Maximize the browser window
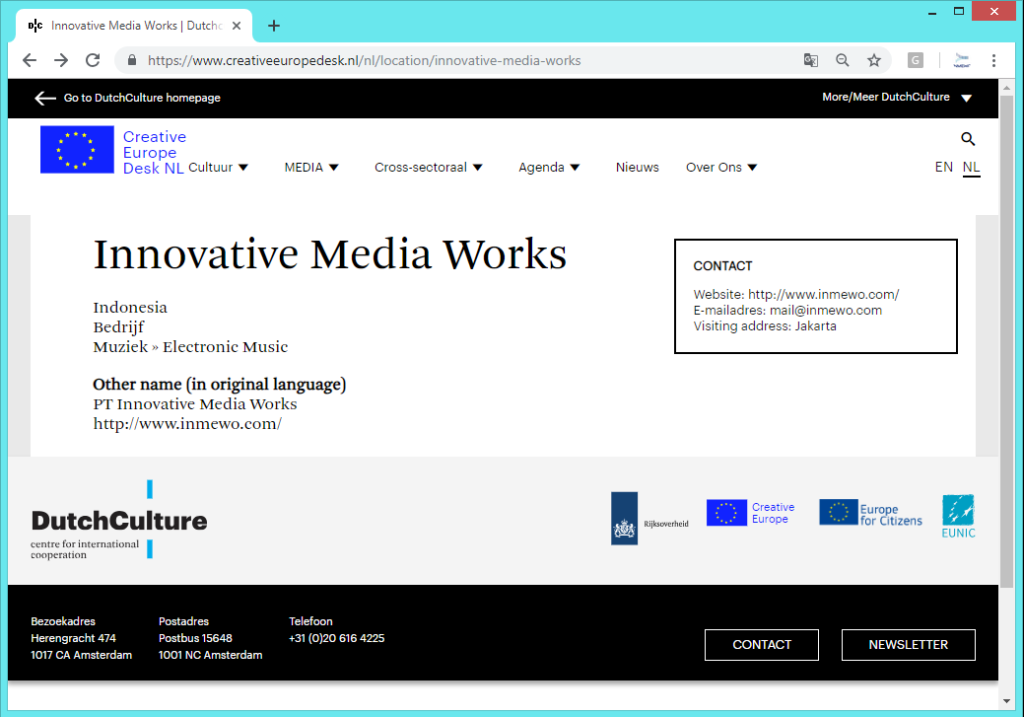1024x717 pixels. 959,12
